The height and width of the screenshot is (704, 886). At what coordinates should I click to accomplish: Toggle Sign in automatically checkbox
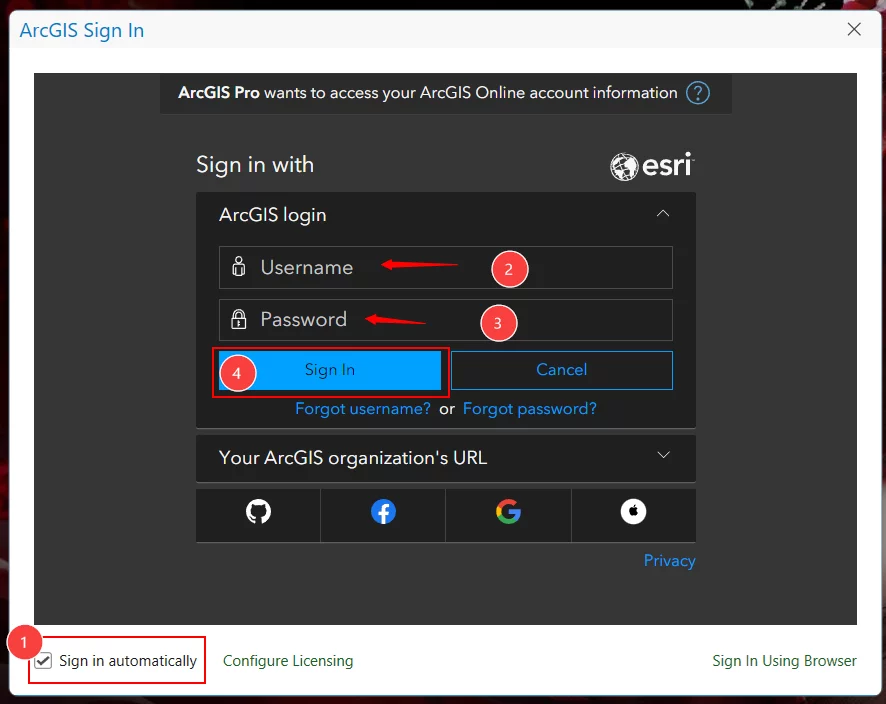tap(44, 660)
